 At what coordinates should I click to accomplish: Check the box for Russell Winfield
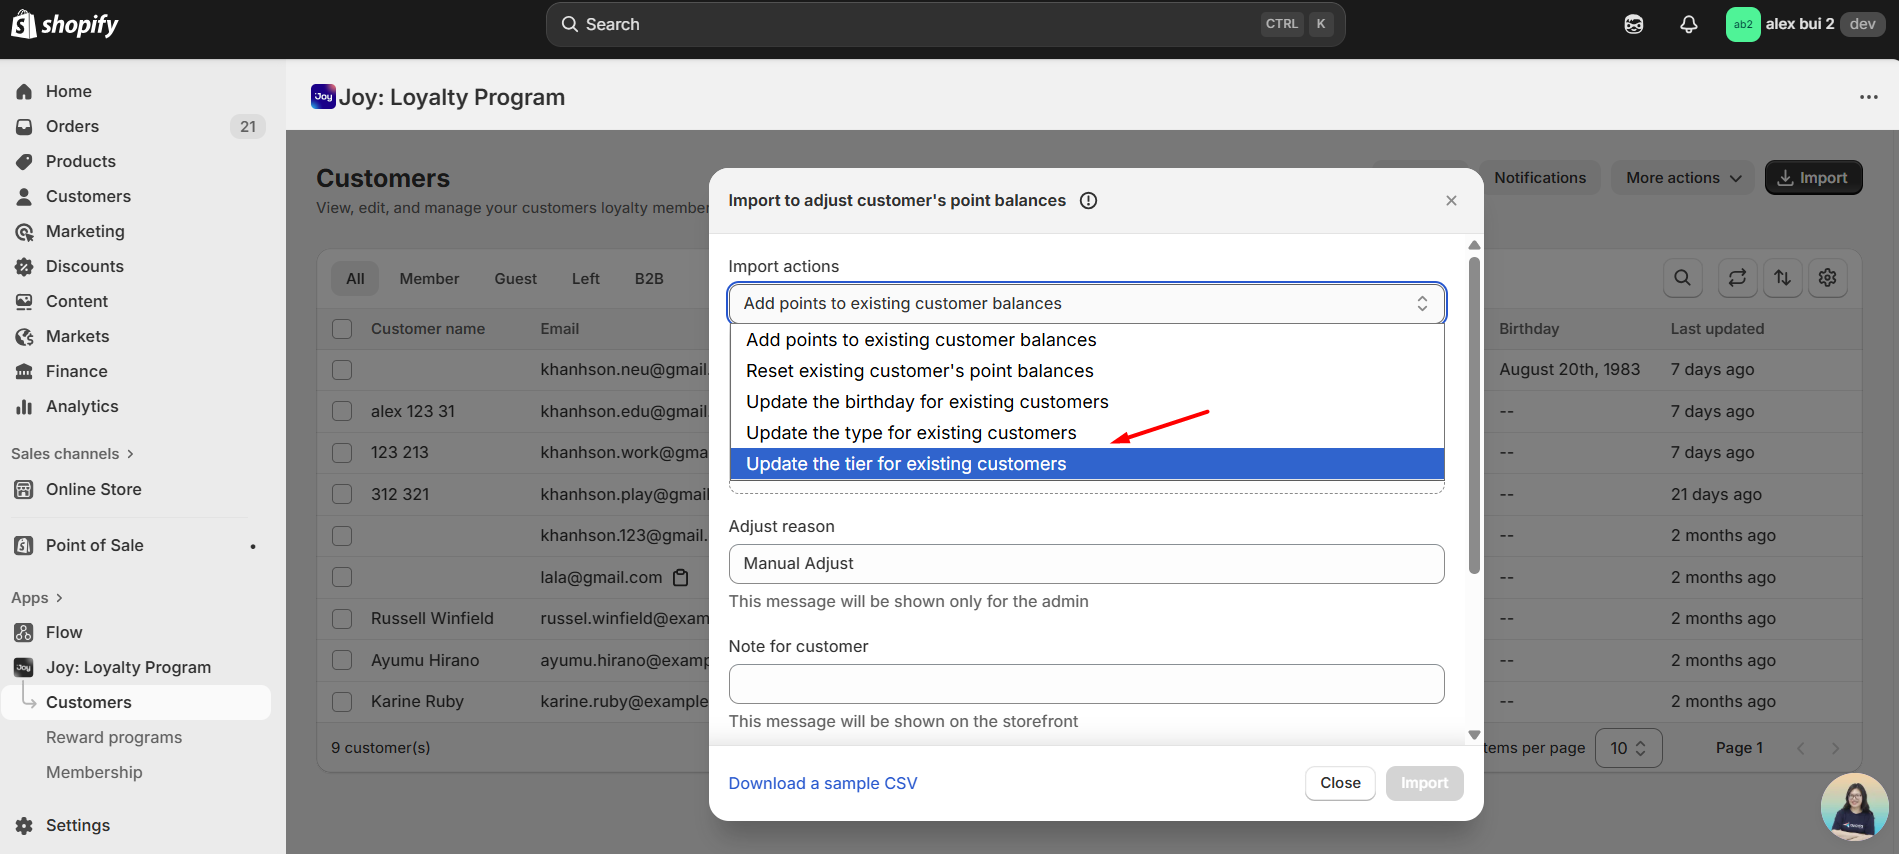click(342, 619)
